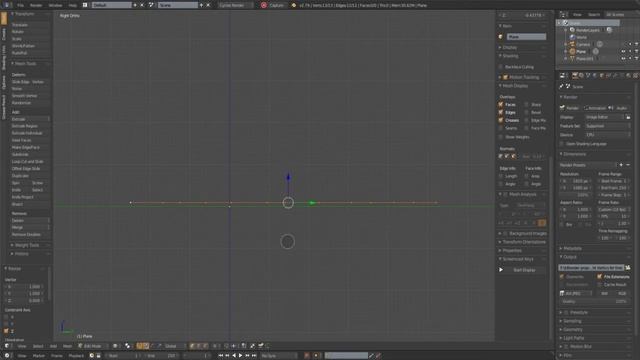Open the World properties tab icon
The height and width of the screenshot is (360, 640).
pos(595,76)
